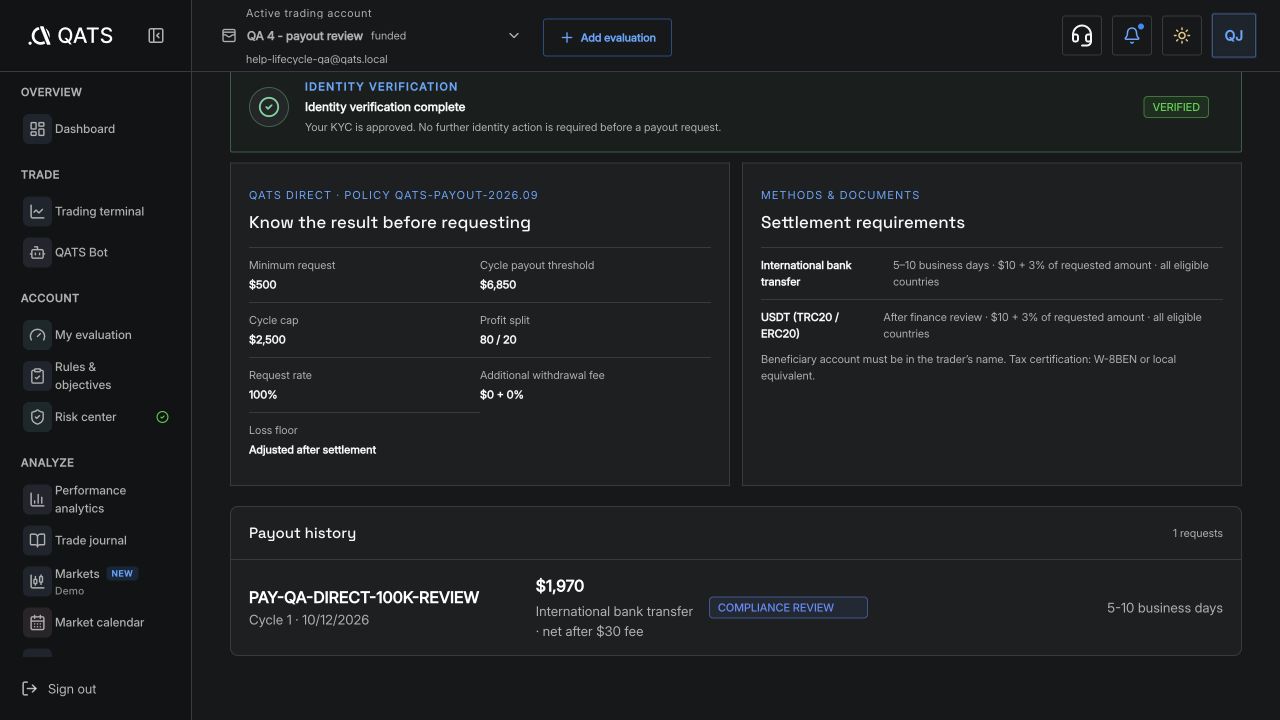The height and width of the screenshot is (720, 1280).
Task: Collapse the sidebar panel
Action: [156, 36]
